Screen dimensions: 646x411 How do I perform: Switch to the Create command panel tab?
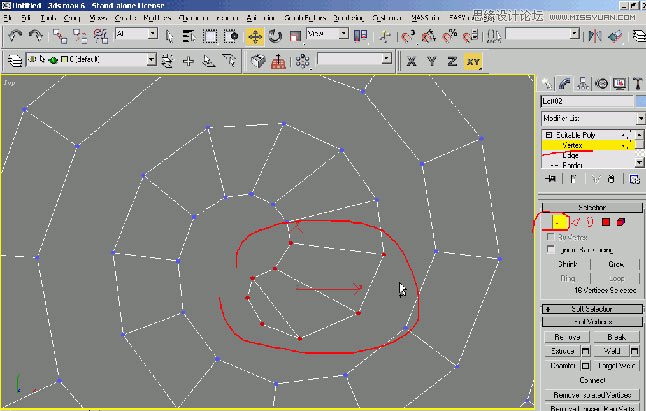pos(547,84)
